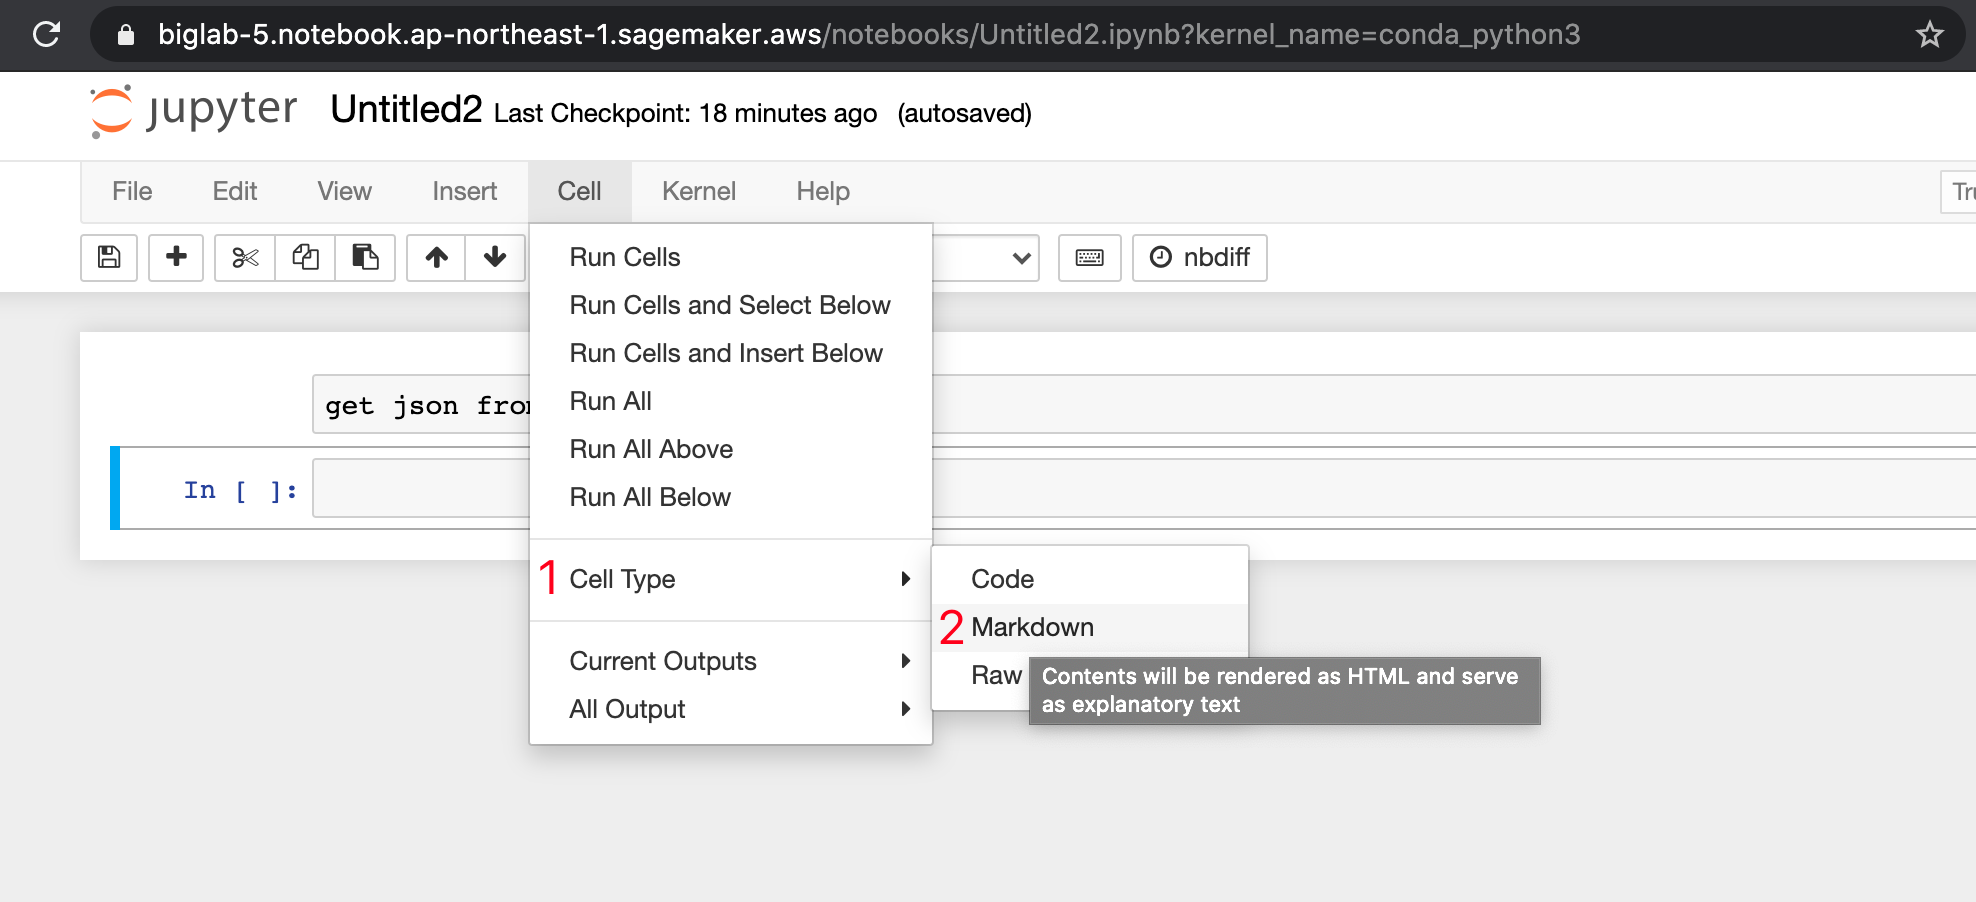
Task: Cut selected cells with scissors icon
Action: point(245,258)
